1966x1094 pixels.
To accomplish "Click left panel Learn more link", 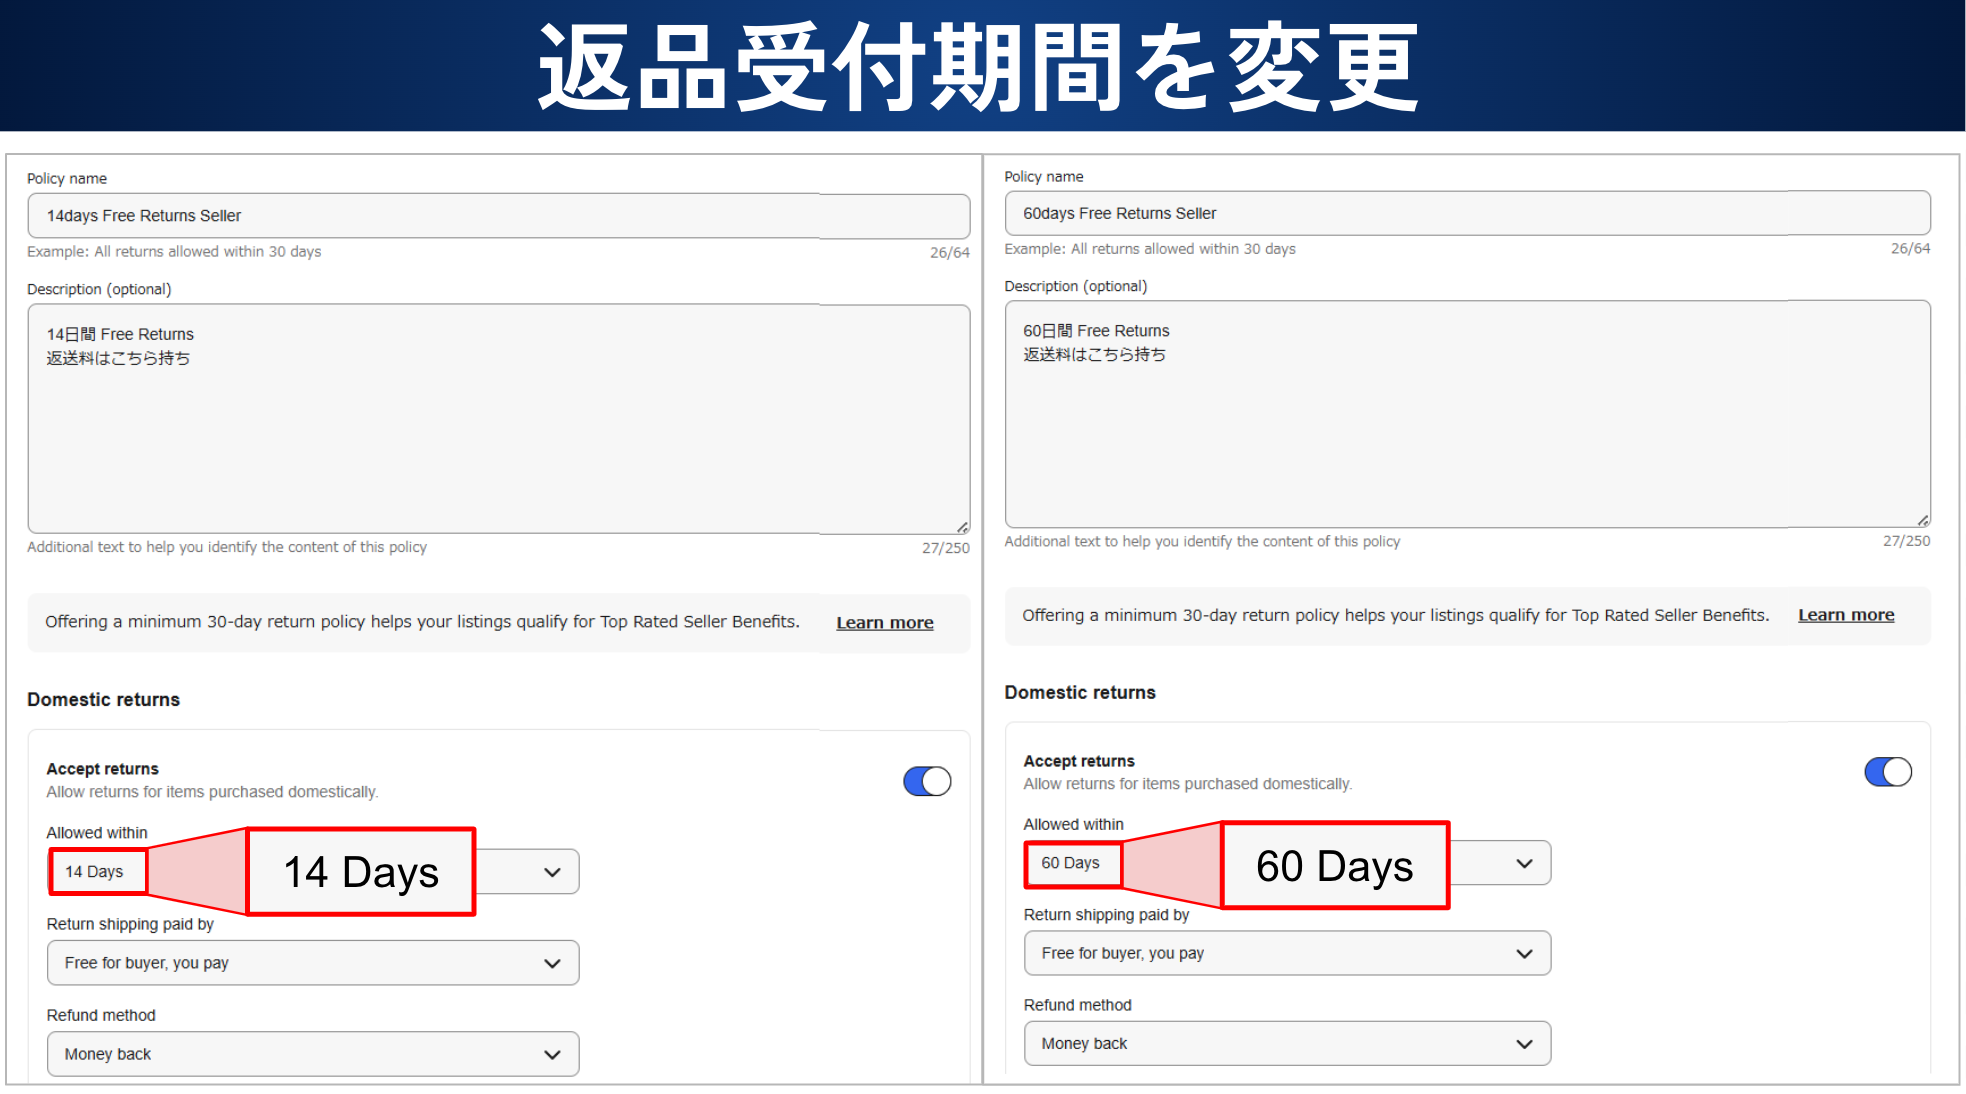I will 884,622.
